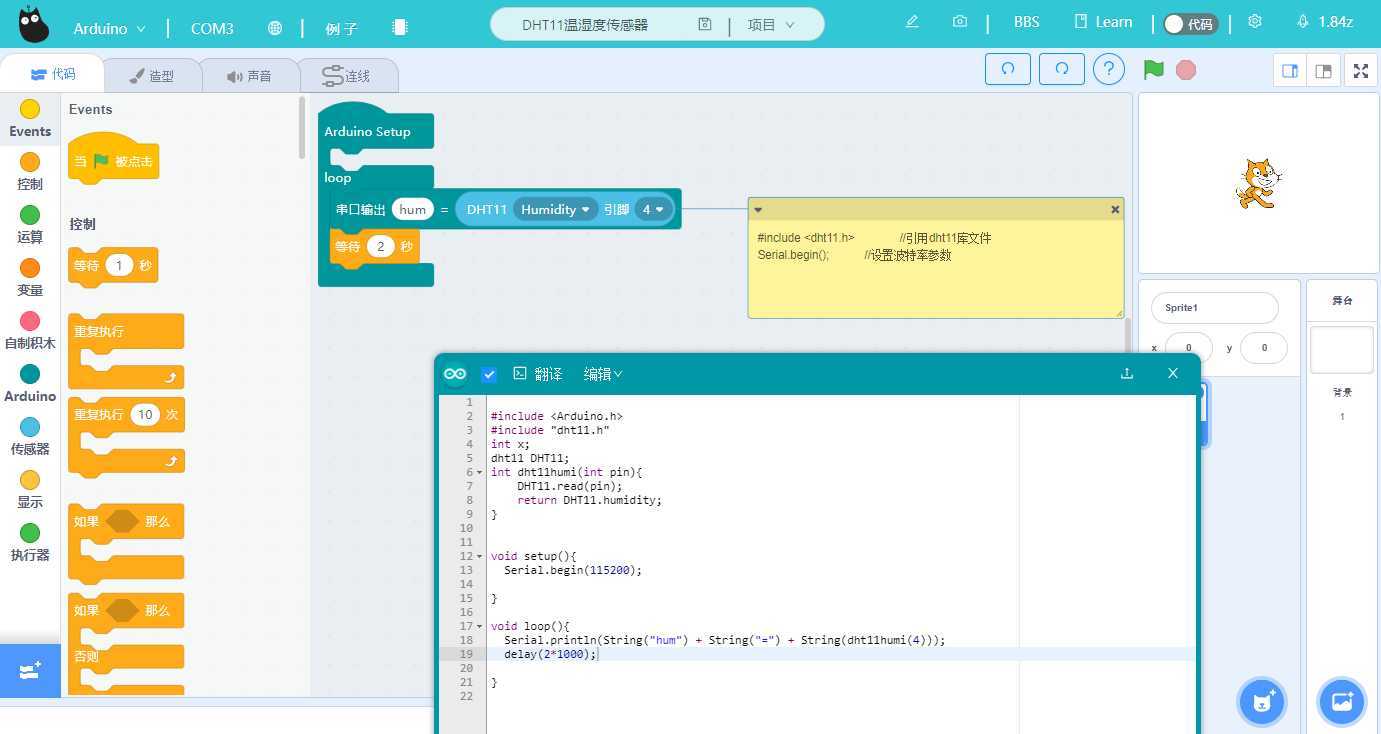Viewport: 1381px width, 734px height.
Task: Open the BBS forum link
Action: pos(1026,22)
